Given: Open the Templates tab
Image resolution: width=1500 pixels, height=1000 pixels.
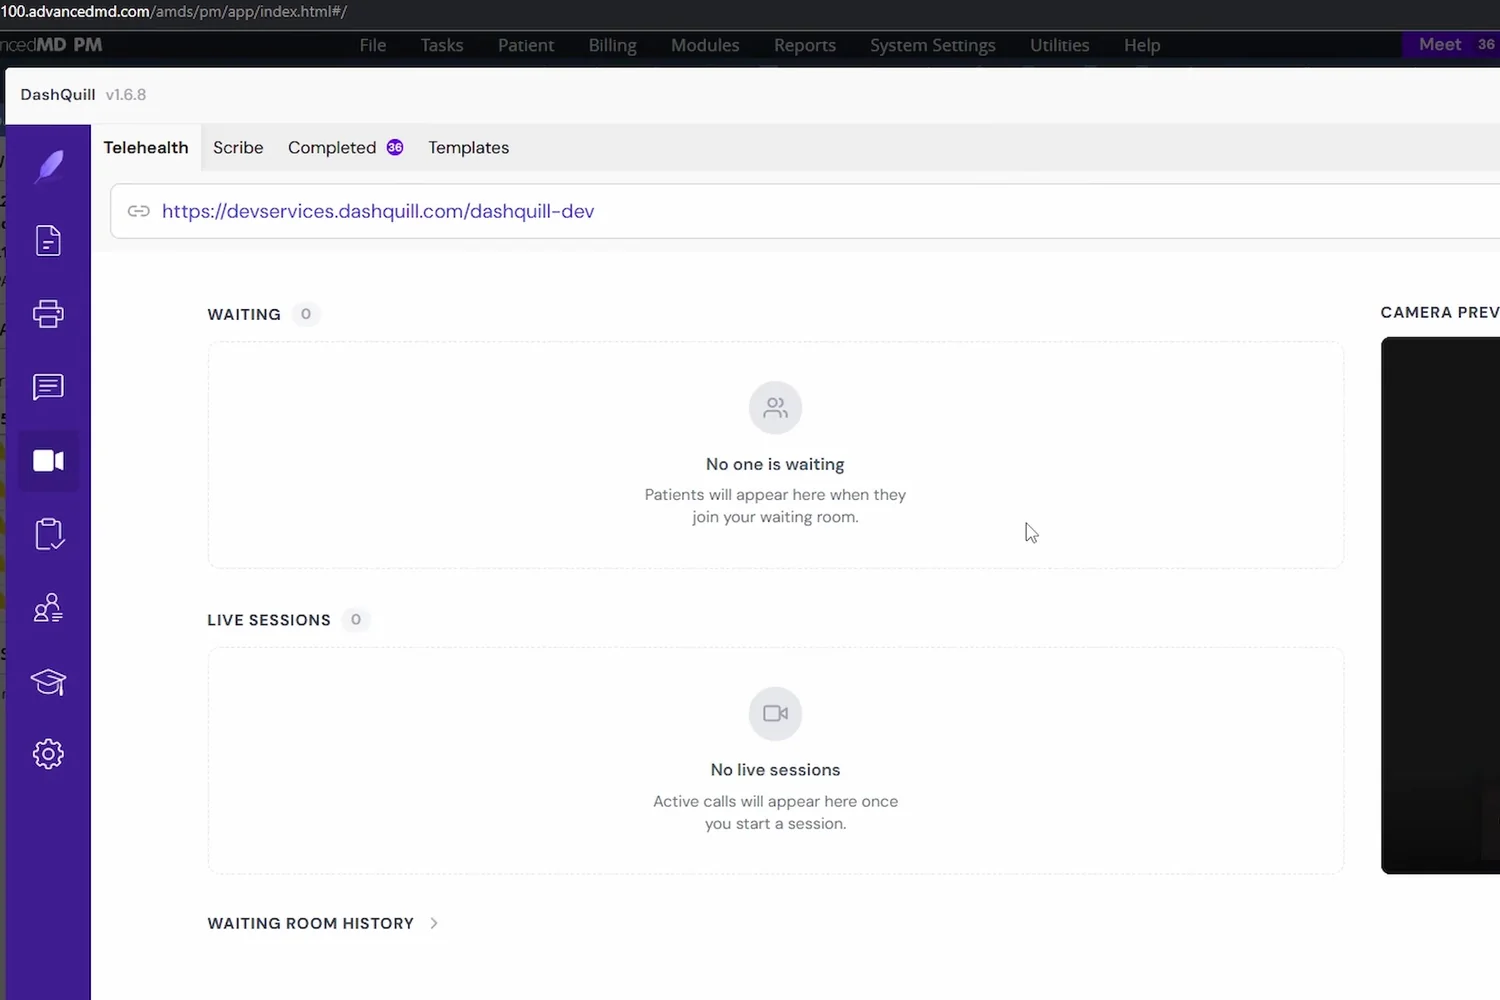Looking at the screenshot, I should point(469,148).
